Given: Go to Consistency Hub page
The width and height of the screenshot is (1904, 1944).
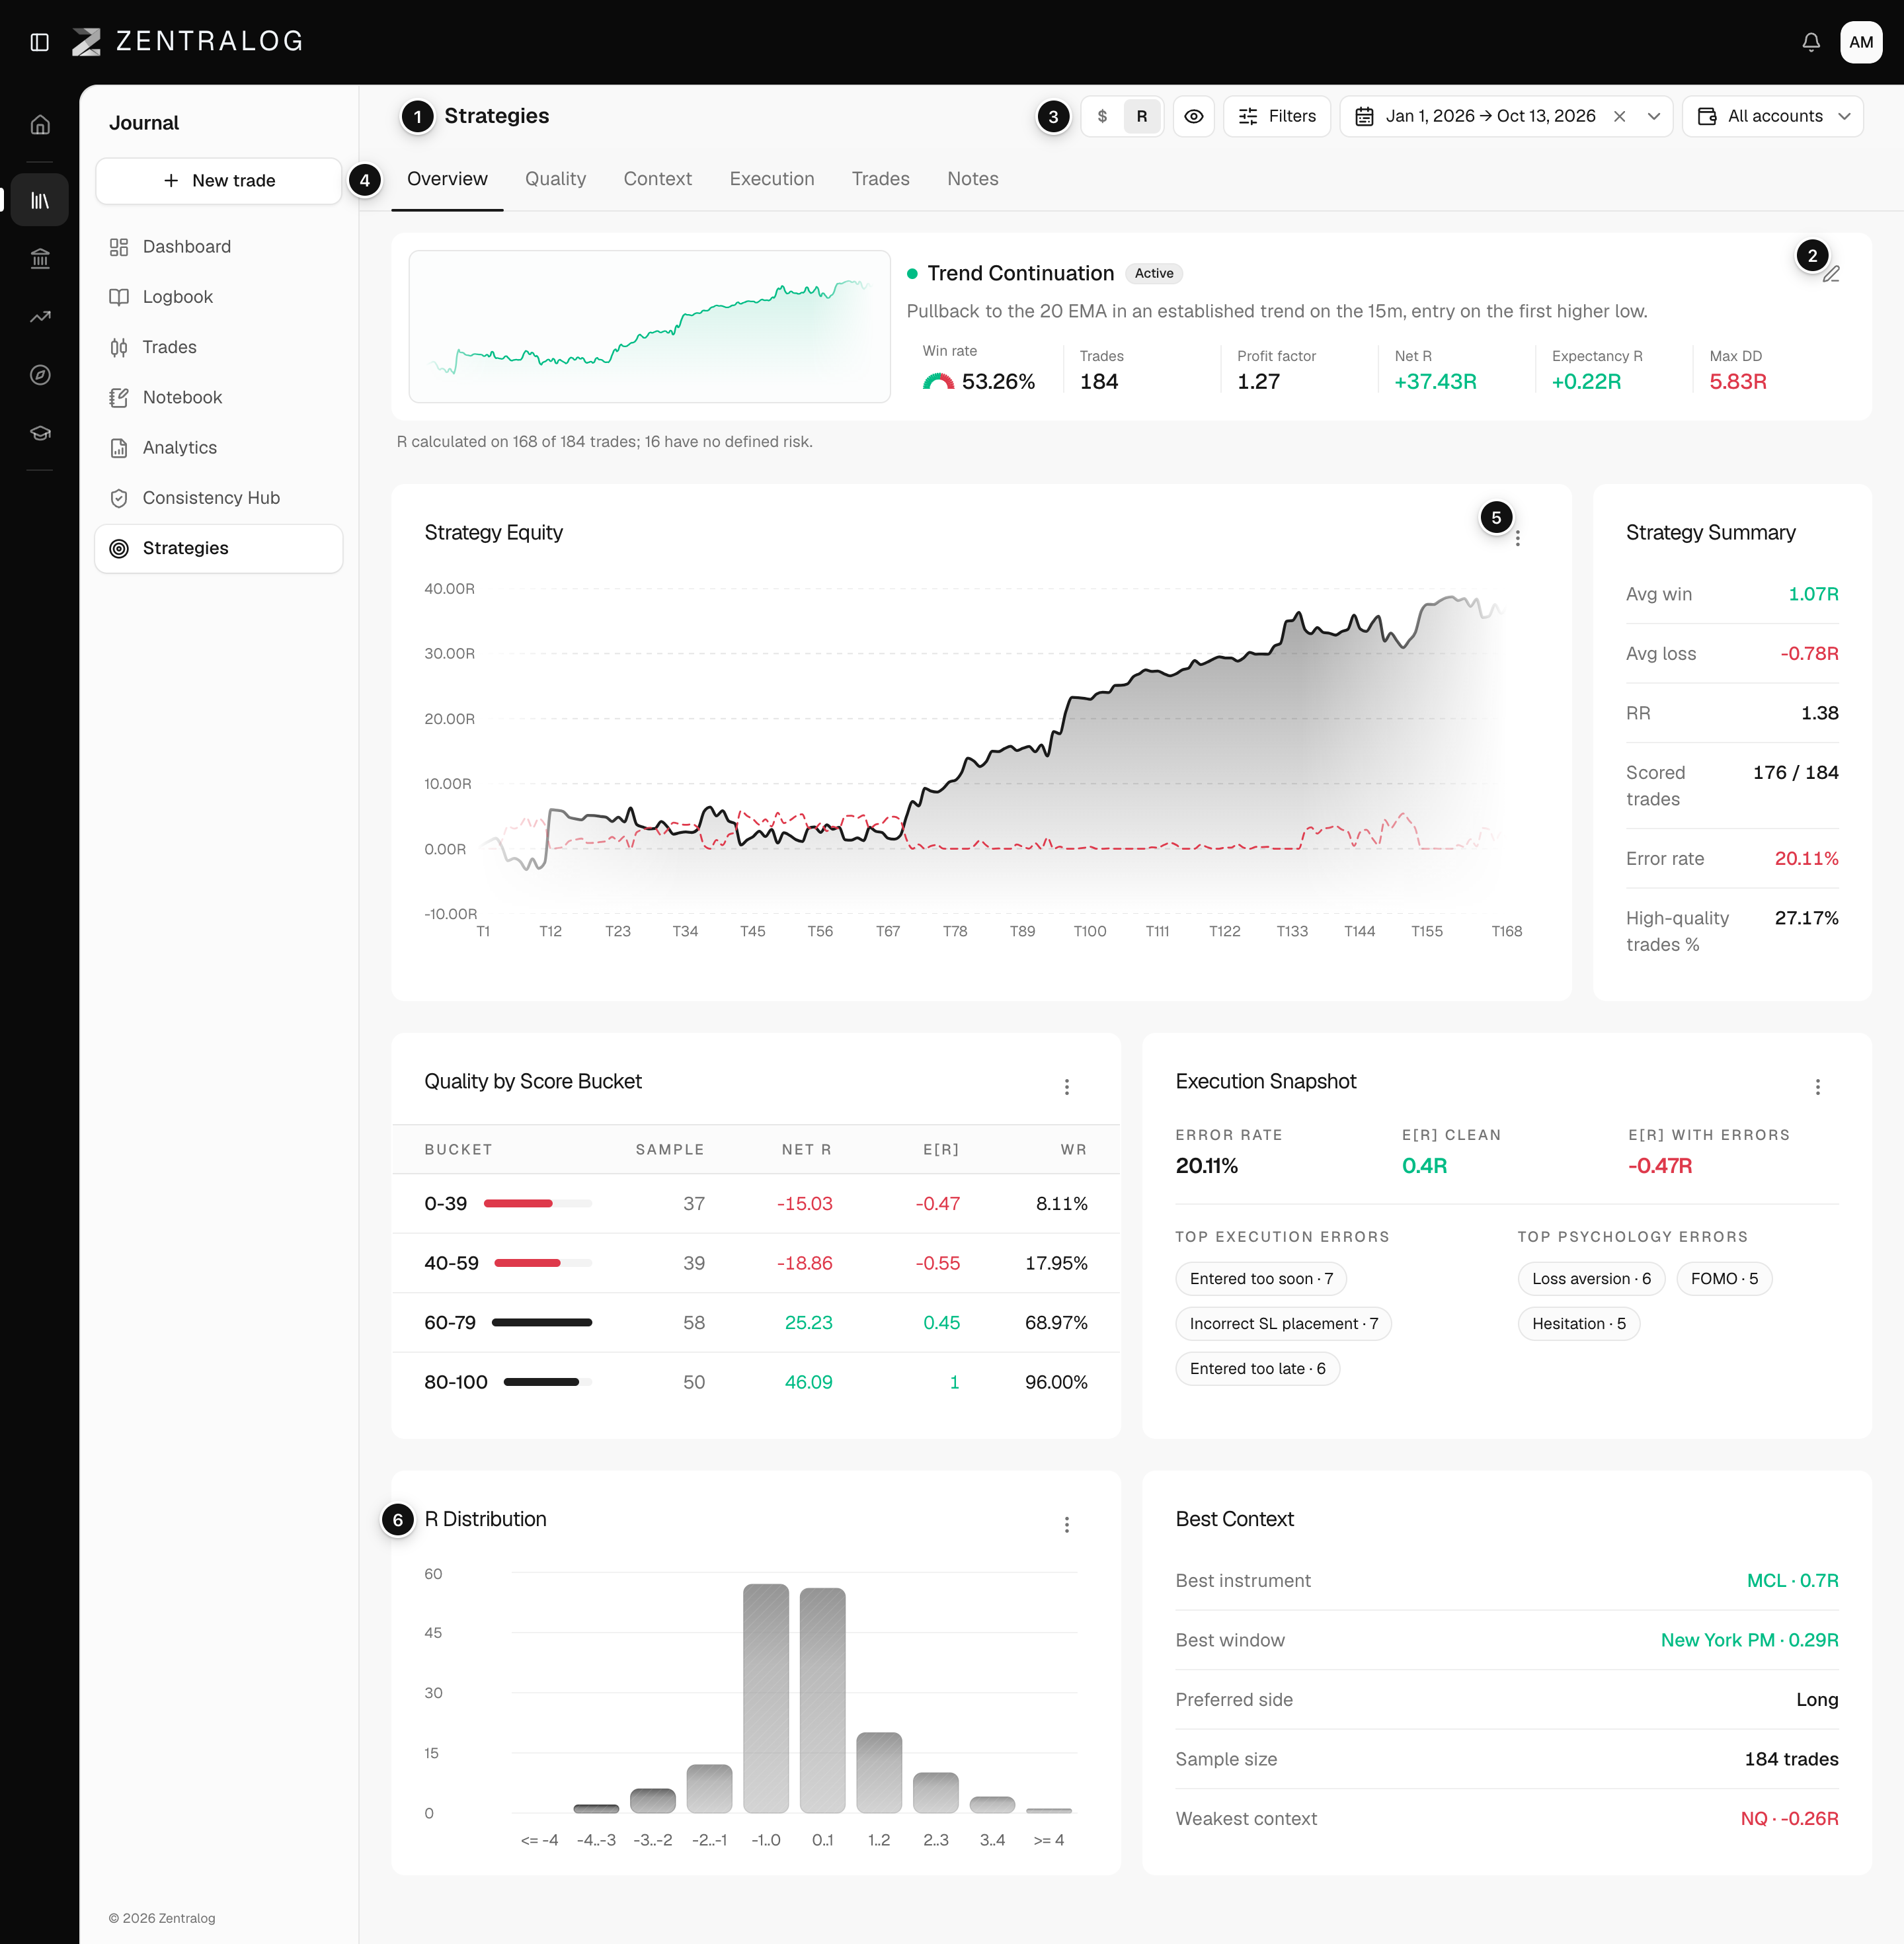Looking at the screenshot, I should (x=219, y=498).
